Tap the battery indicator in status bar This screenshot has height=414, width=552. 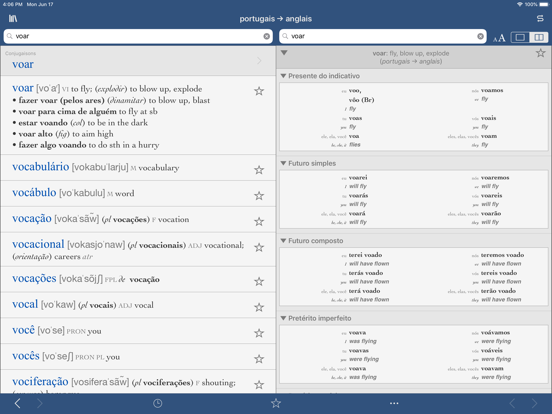pos(544,4)
